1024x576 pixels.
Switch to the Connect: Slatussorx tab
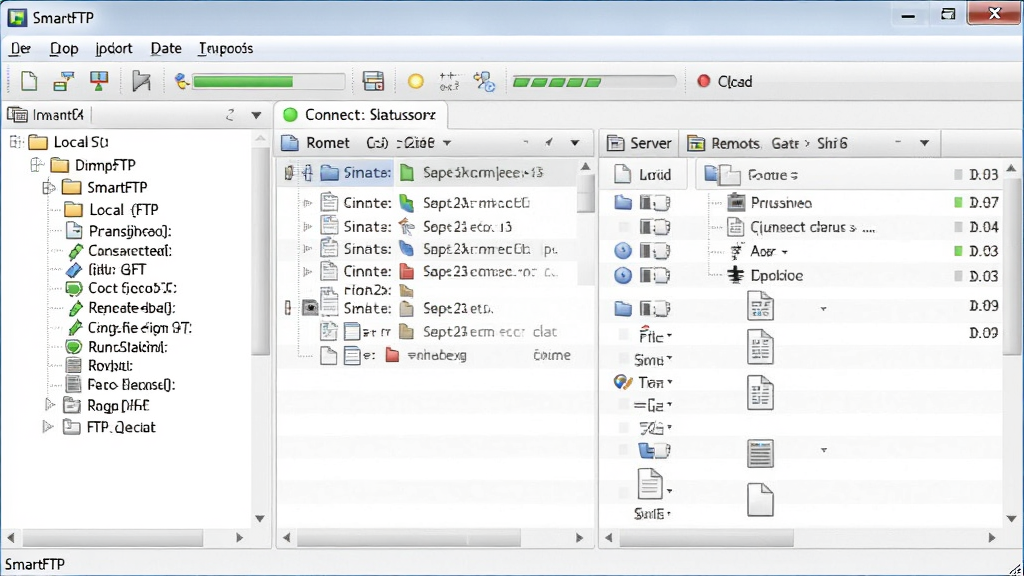pos(360,115)
